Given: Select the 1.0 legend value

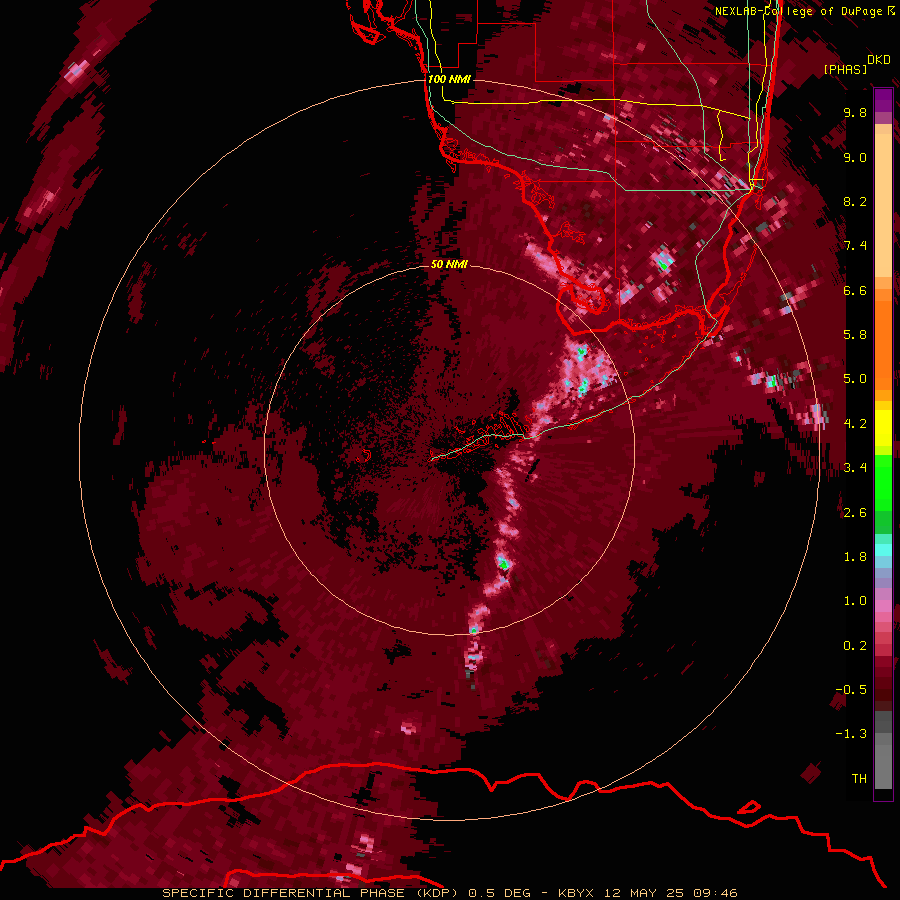Looking at the screenshot, I should 855,601.
